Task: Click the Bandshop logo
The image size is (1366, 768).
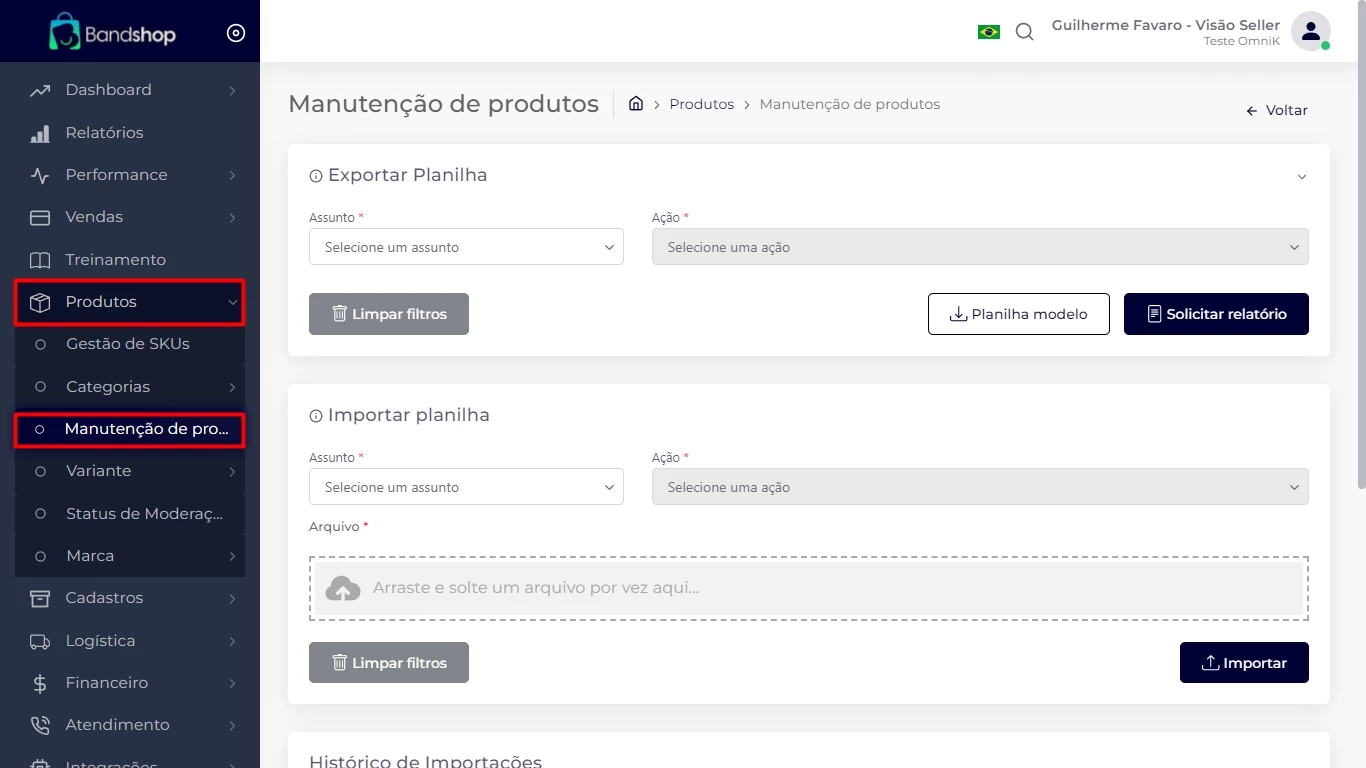Action: (x=112, y=33)
